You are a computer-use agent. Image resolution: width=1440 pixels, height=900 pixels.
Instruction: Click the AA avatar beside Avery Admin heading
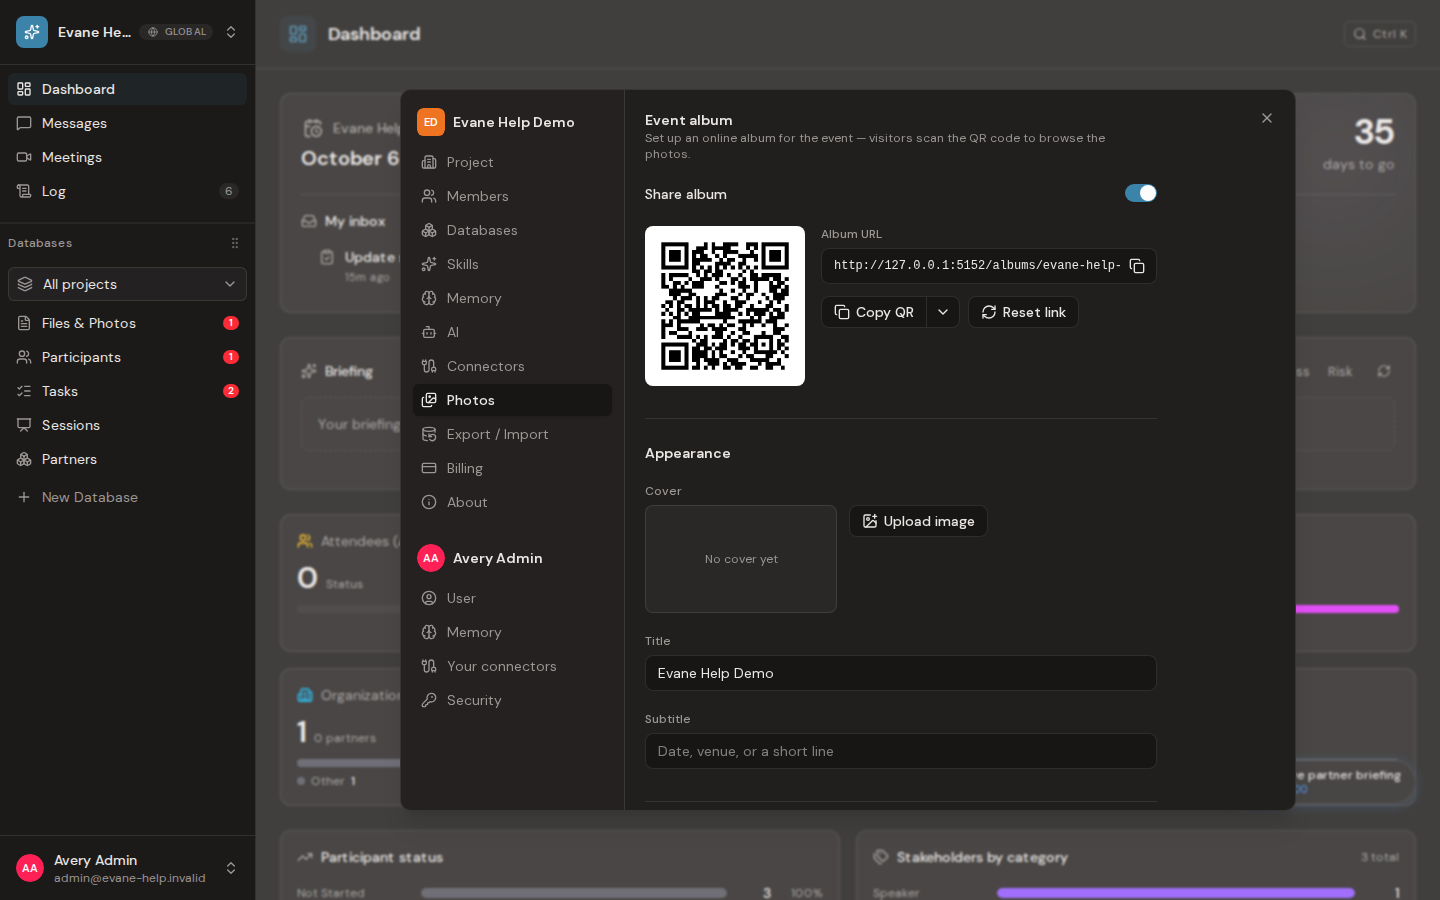431,558
